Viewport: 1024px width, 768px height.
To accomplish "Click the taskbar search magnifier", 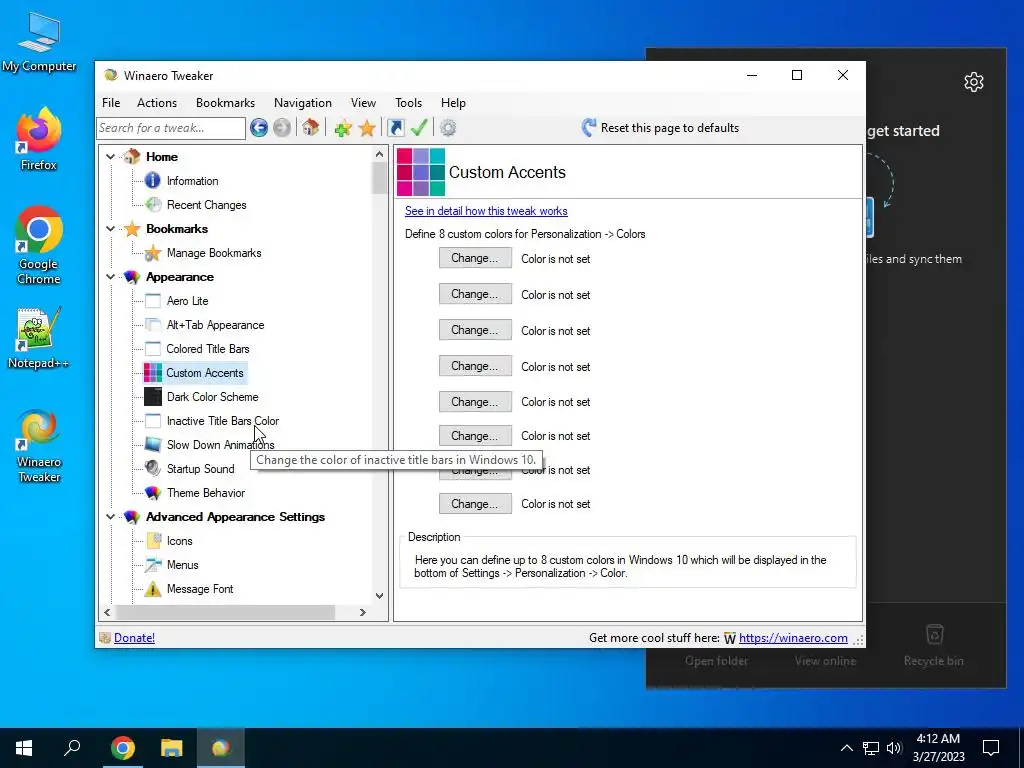I will click(72, 748).
